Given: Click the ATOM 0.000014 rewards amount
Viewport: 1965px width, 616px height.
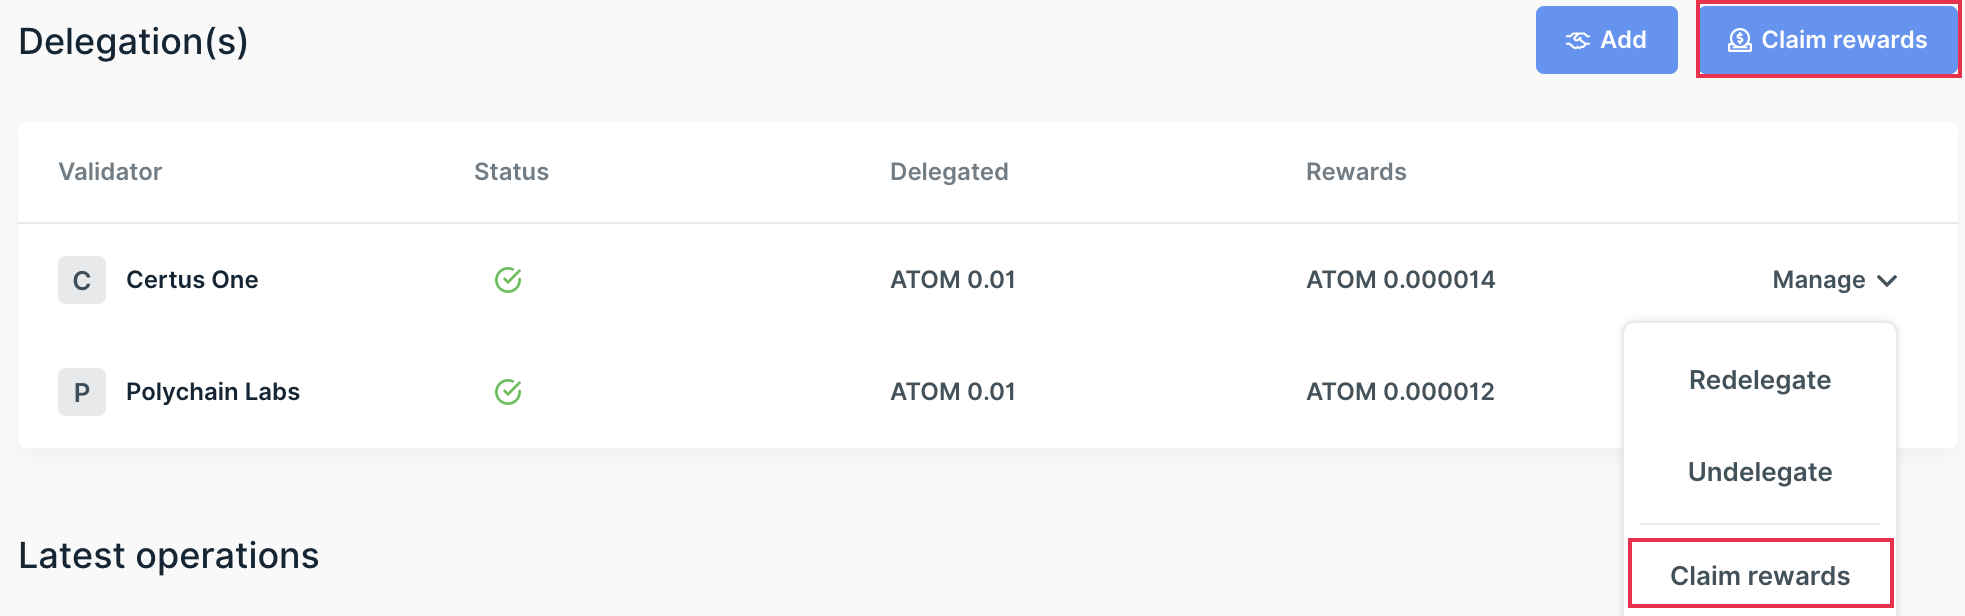Looking at the screenshot, I should (1400, 280).
